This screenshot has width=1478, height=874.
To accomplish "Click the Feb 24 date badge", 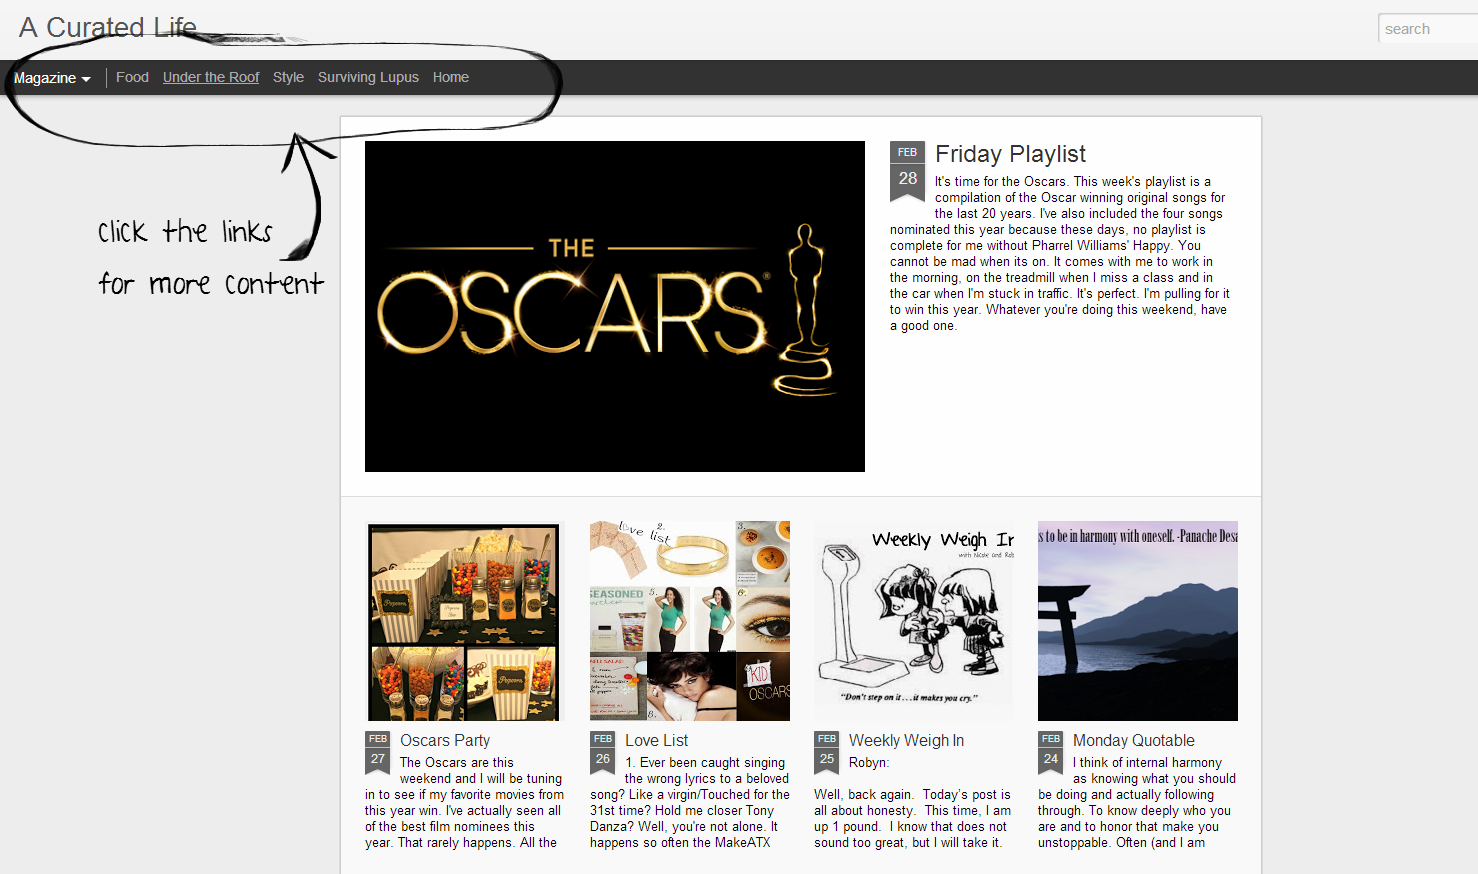I will point(1050,753).
